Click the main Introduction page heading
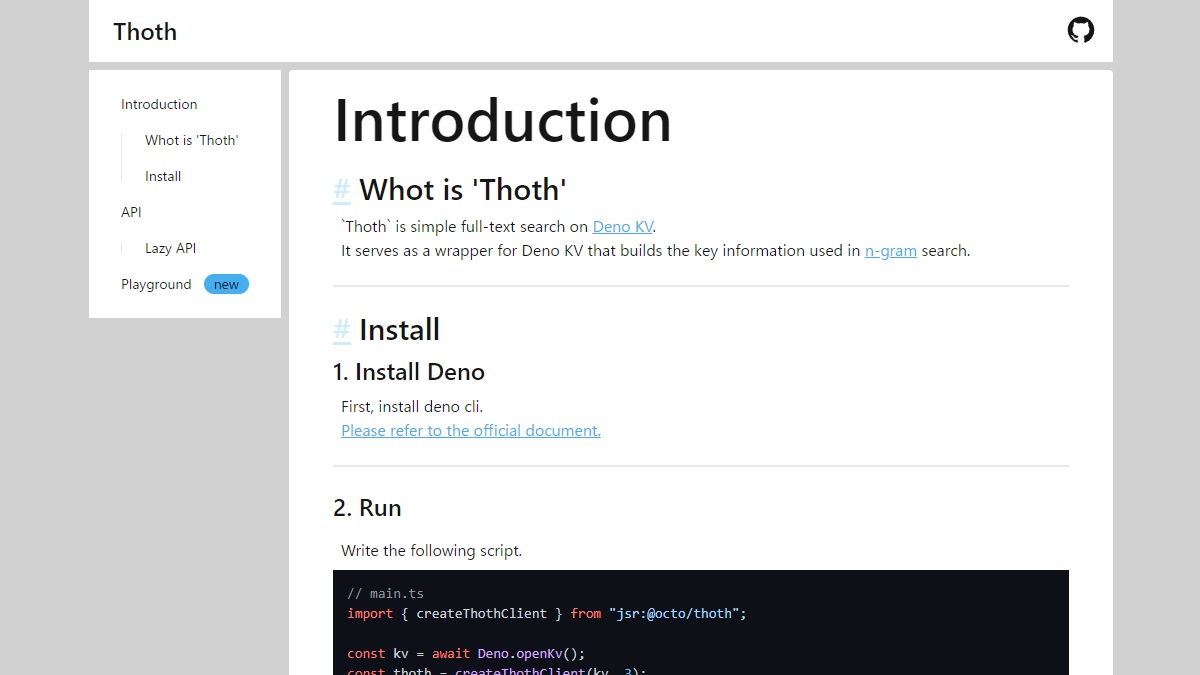The image size is (1200, 675). 502,121
